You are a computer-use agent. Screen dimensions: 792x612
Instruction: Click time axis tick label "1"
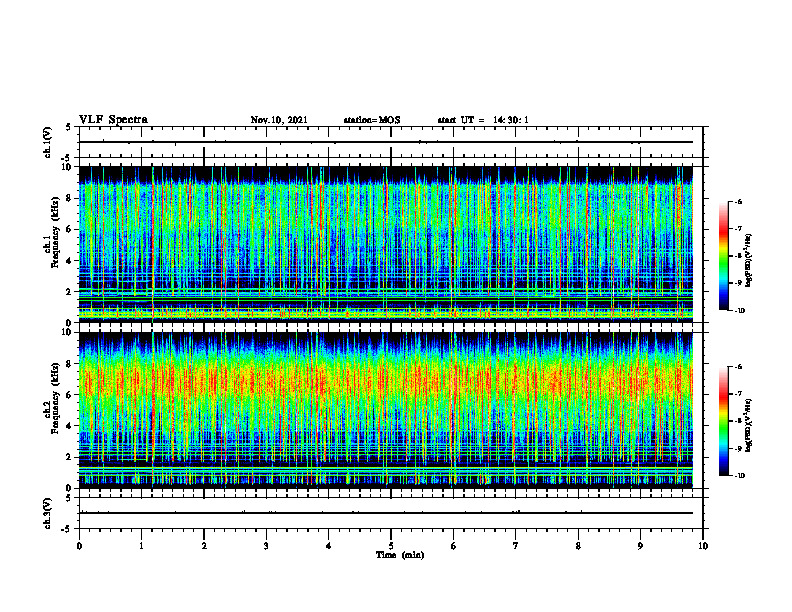[141, 546]
